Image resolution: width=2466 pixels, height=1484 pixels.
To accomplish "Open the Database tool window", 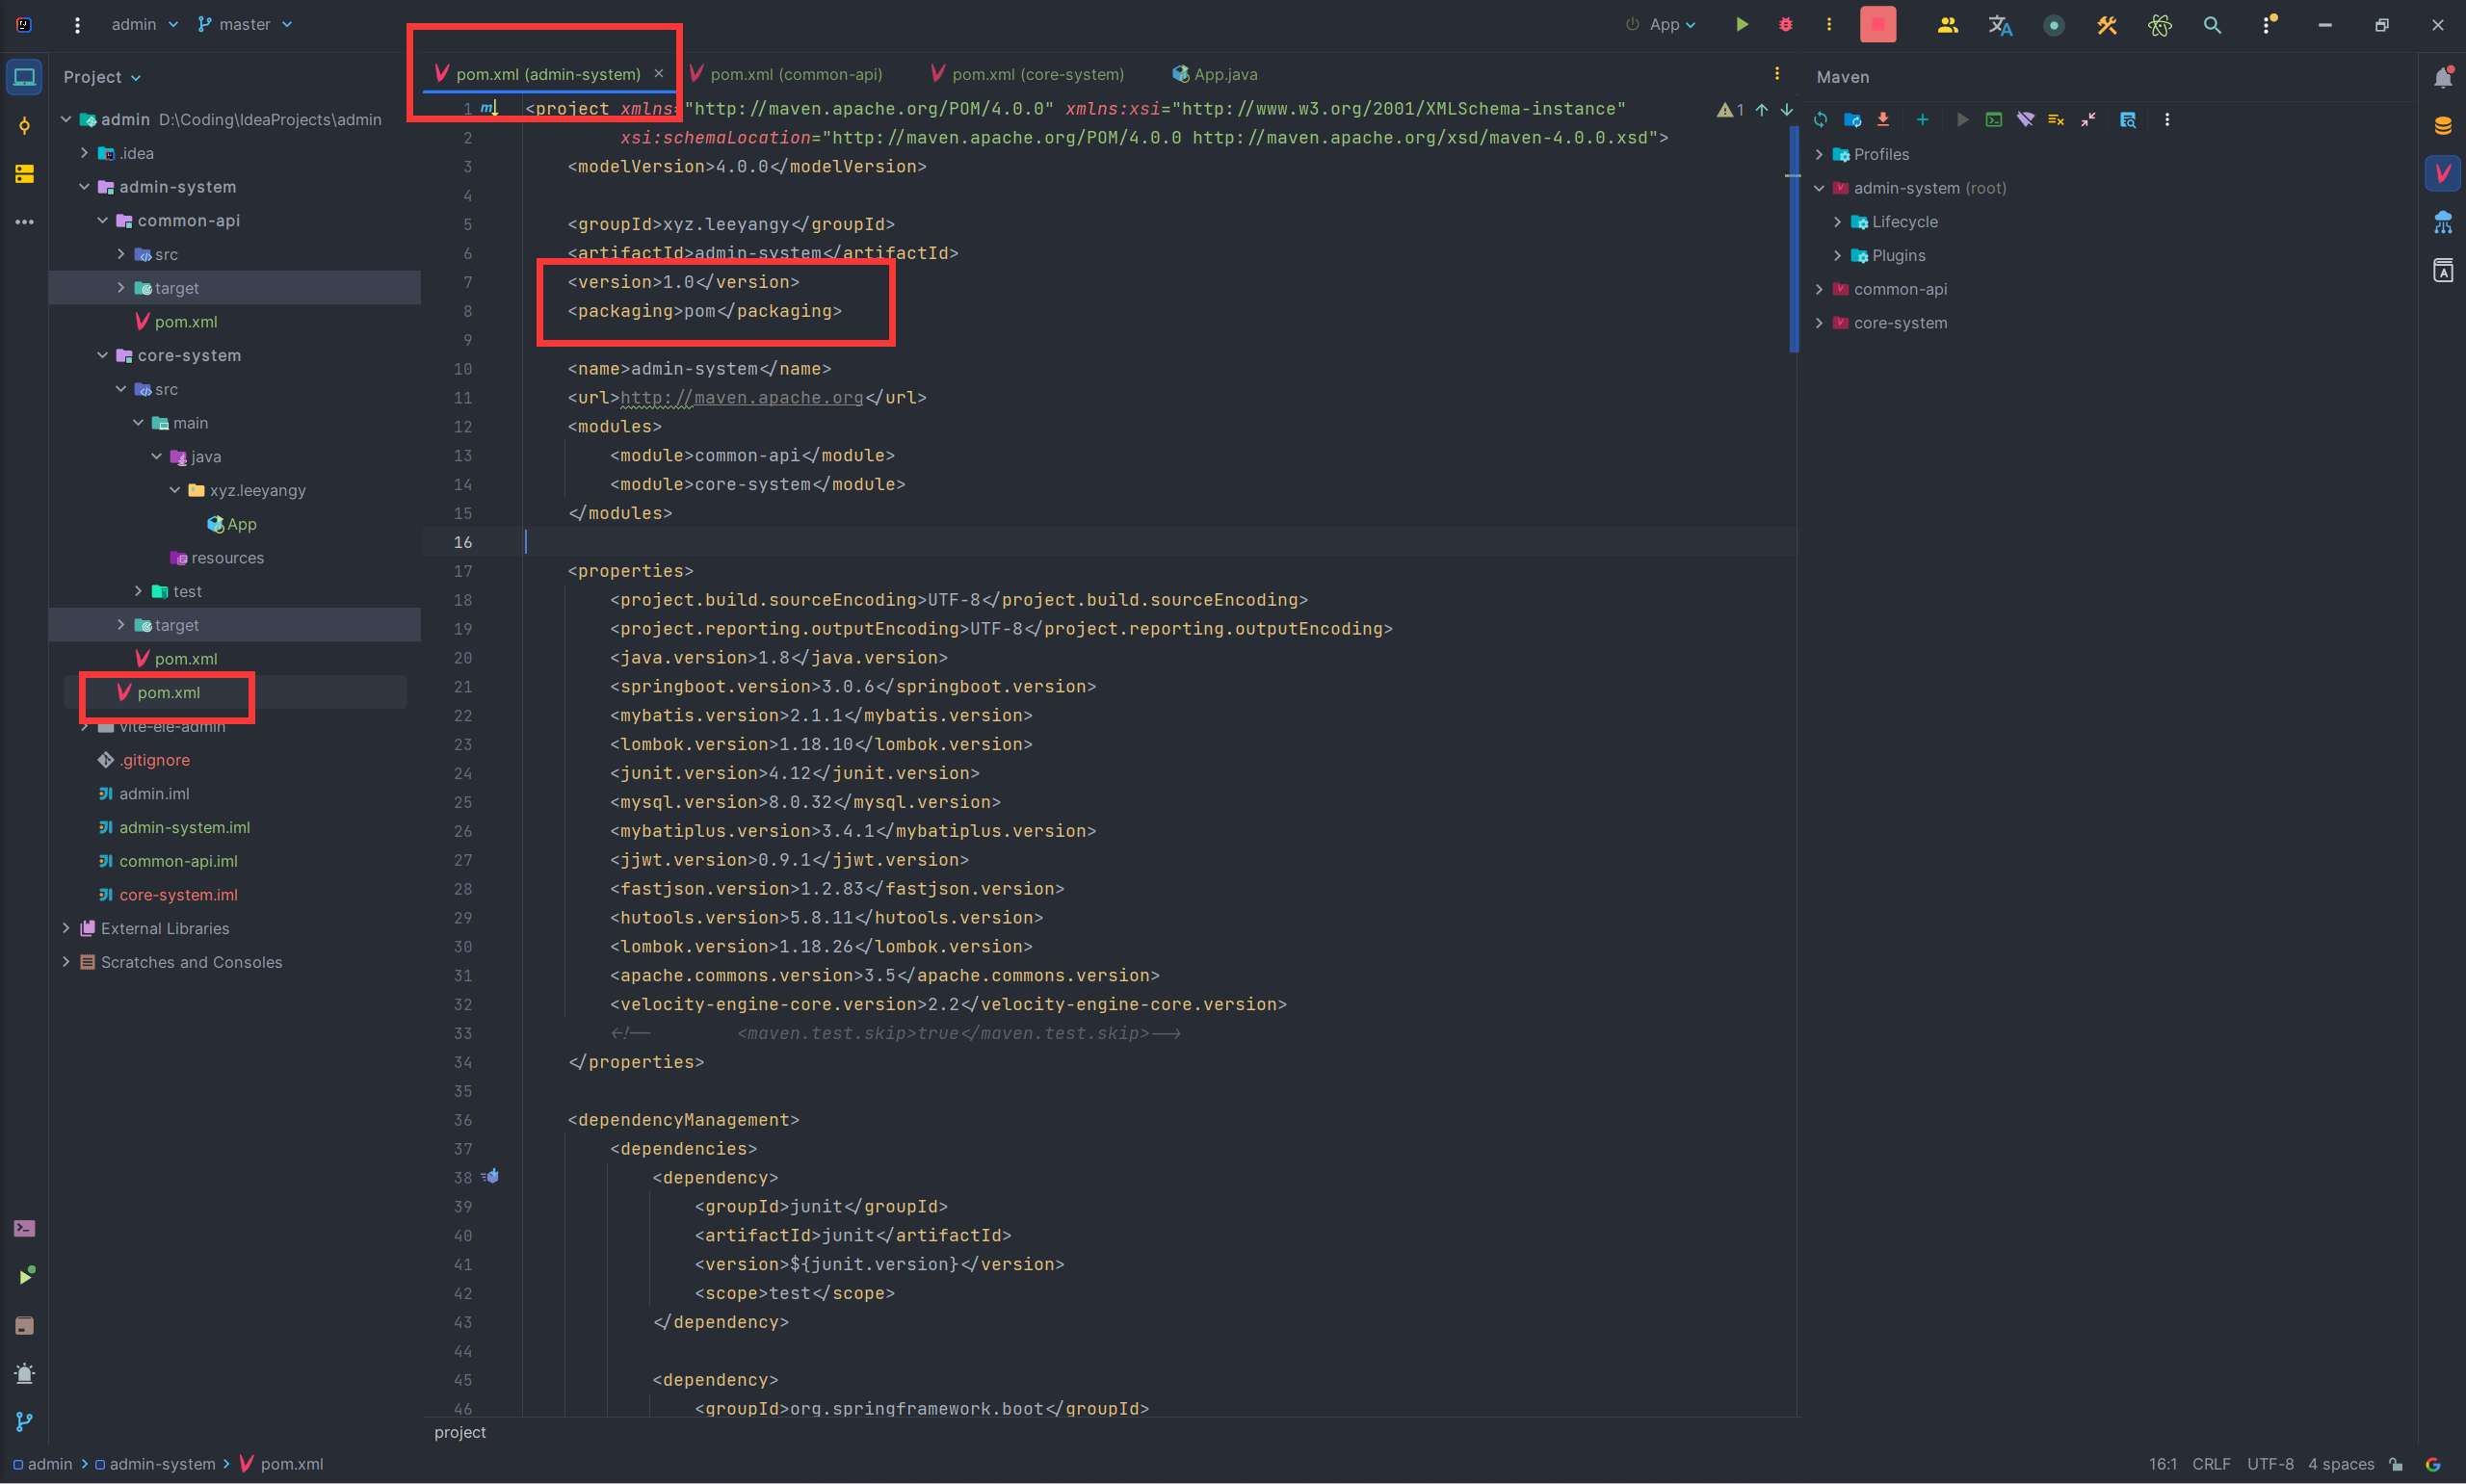I will (2443, 125).
